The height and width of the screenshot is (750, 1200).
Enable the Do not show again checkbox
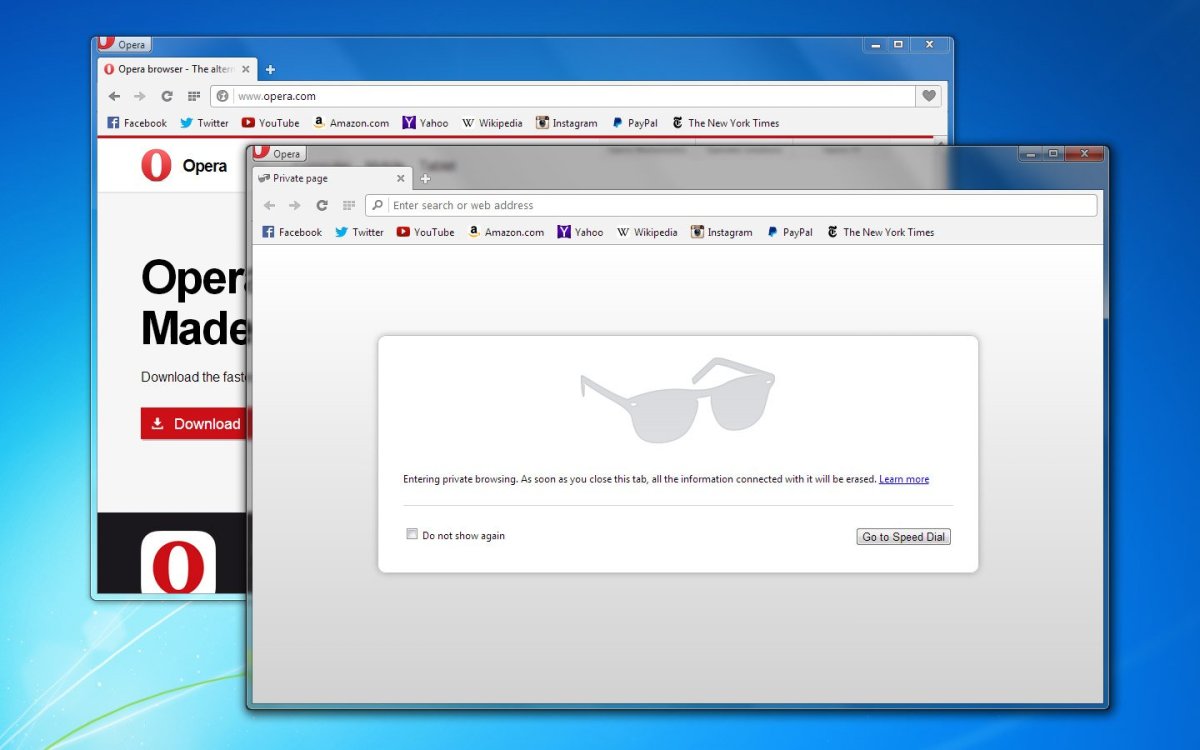pos(412,534)
